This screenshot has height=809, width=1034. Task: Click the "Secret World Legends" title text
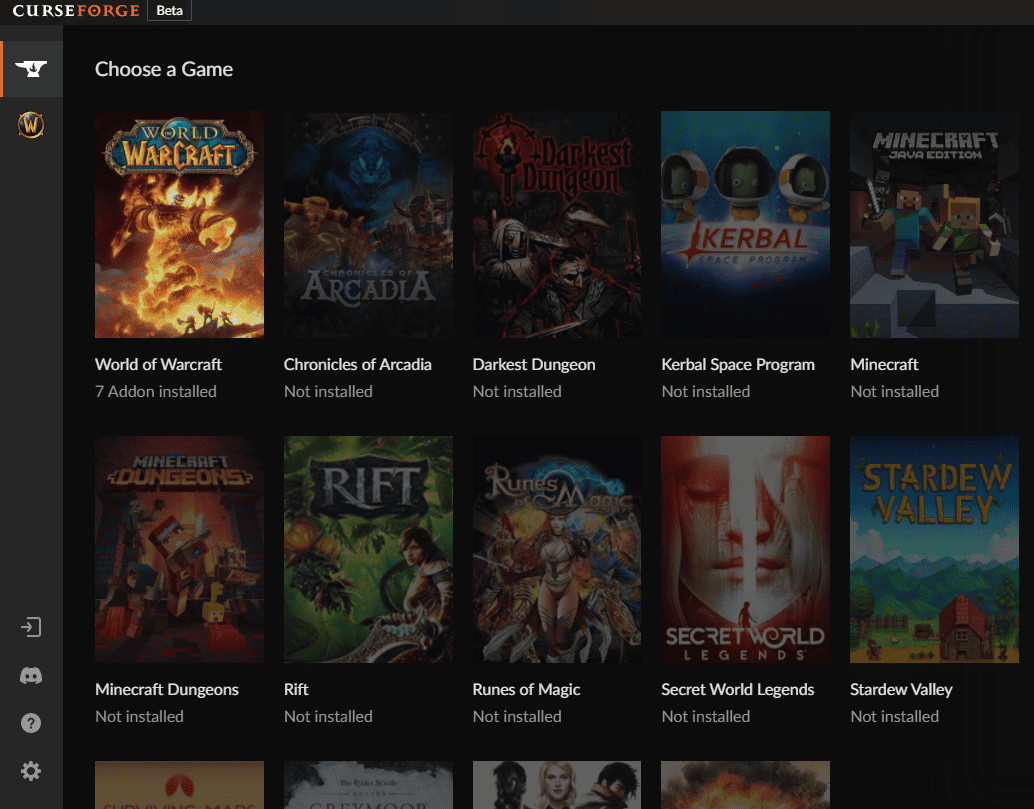(x=738, y=690)
